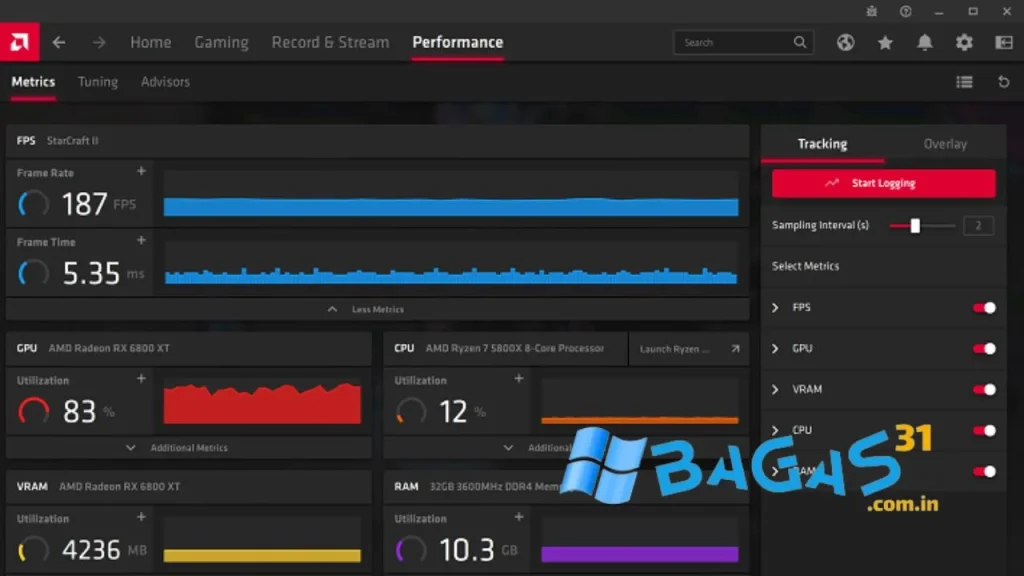This screenshot has height=576, width=1024.
Task: Toggle GPU metric tracking switch
Action: pyautogui.click(x=984, y=349)
